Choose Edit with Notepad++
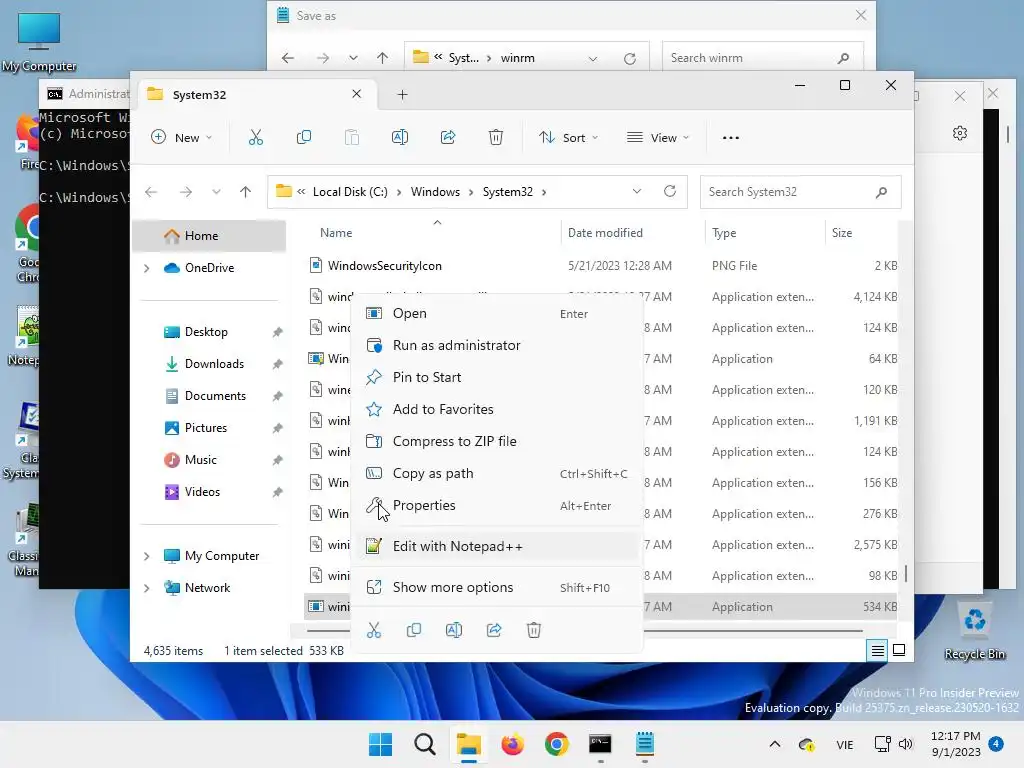 497,547
